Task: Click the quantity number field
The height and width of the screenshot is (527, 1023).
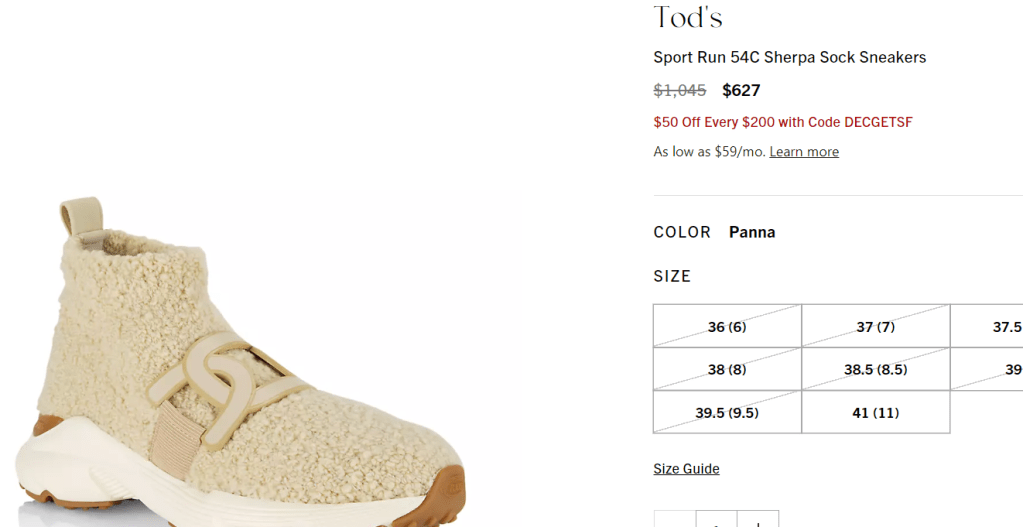Action: click(716, 520)
